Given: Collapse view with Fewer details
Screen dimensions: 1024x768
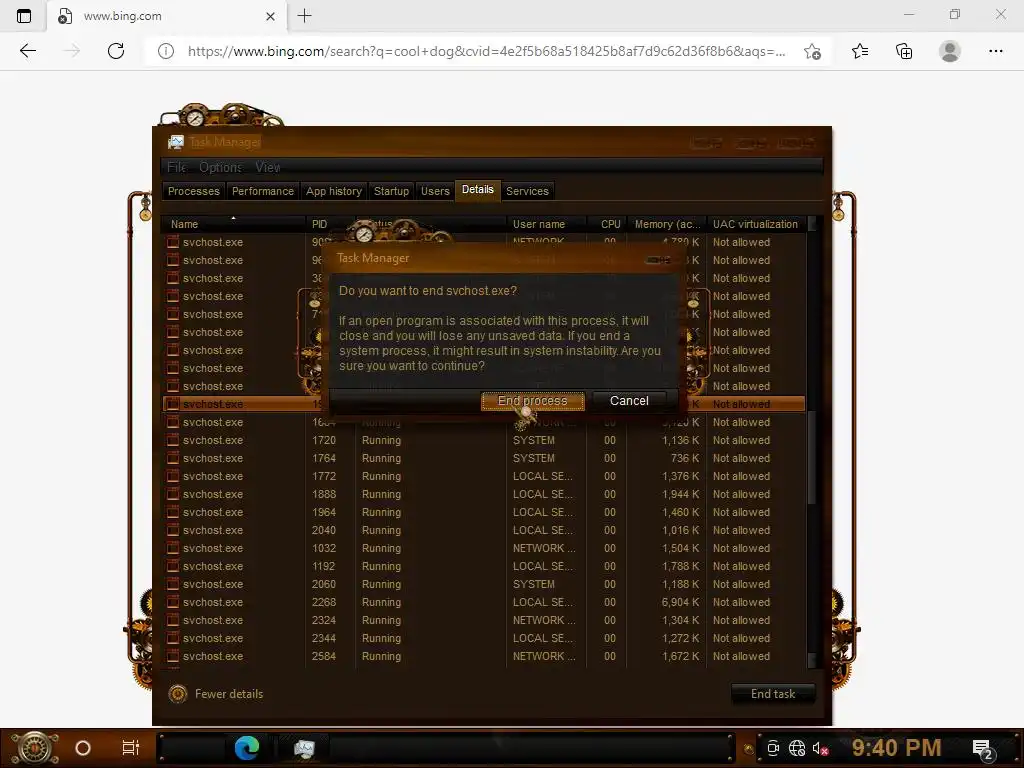Looking at the screenshot, I should (229, 694).
